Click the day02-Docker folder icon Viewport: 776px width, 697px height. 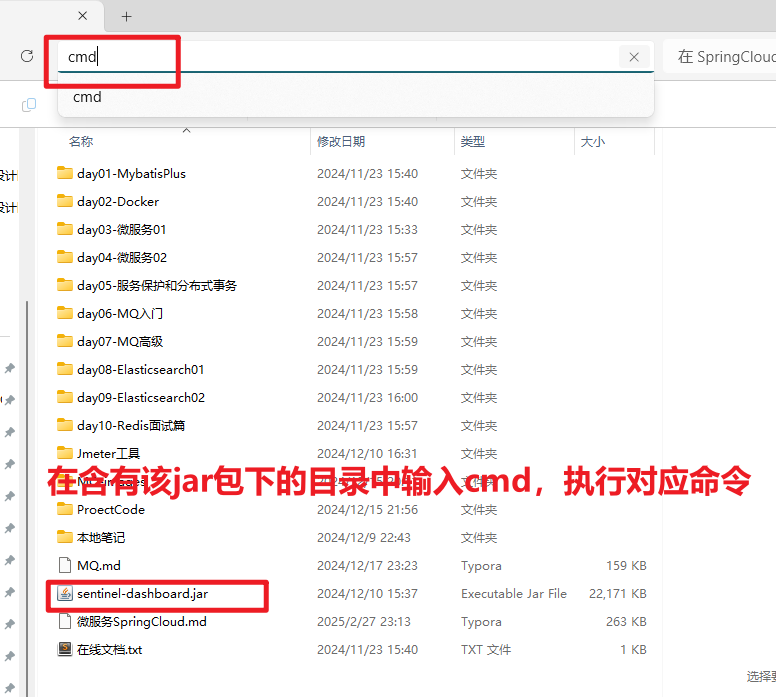[65, 202]
